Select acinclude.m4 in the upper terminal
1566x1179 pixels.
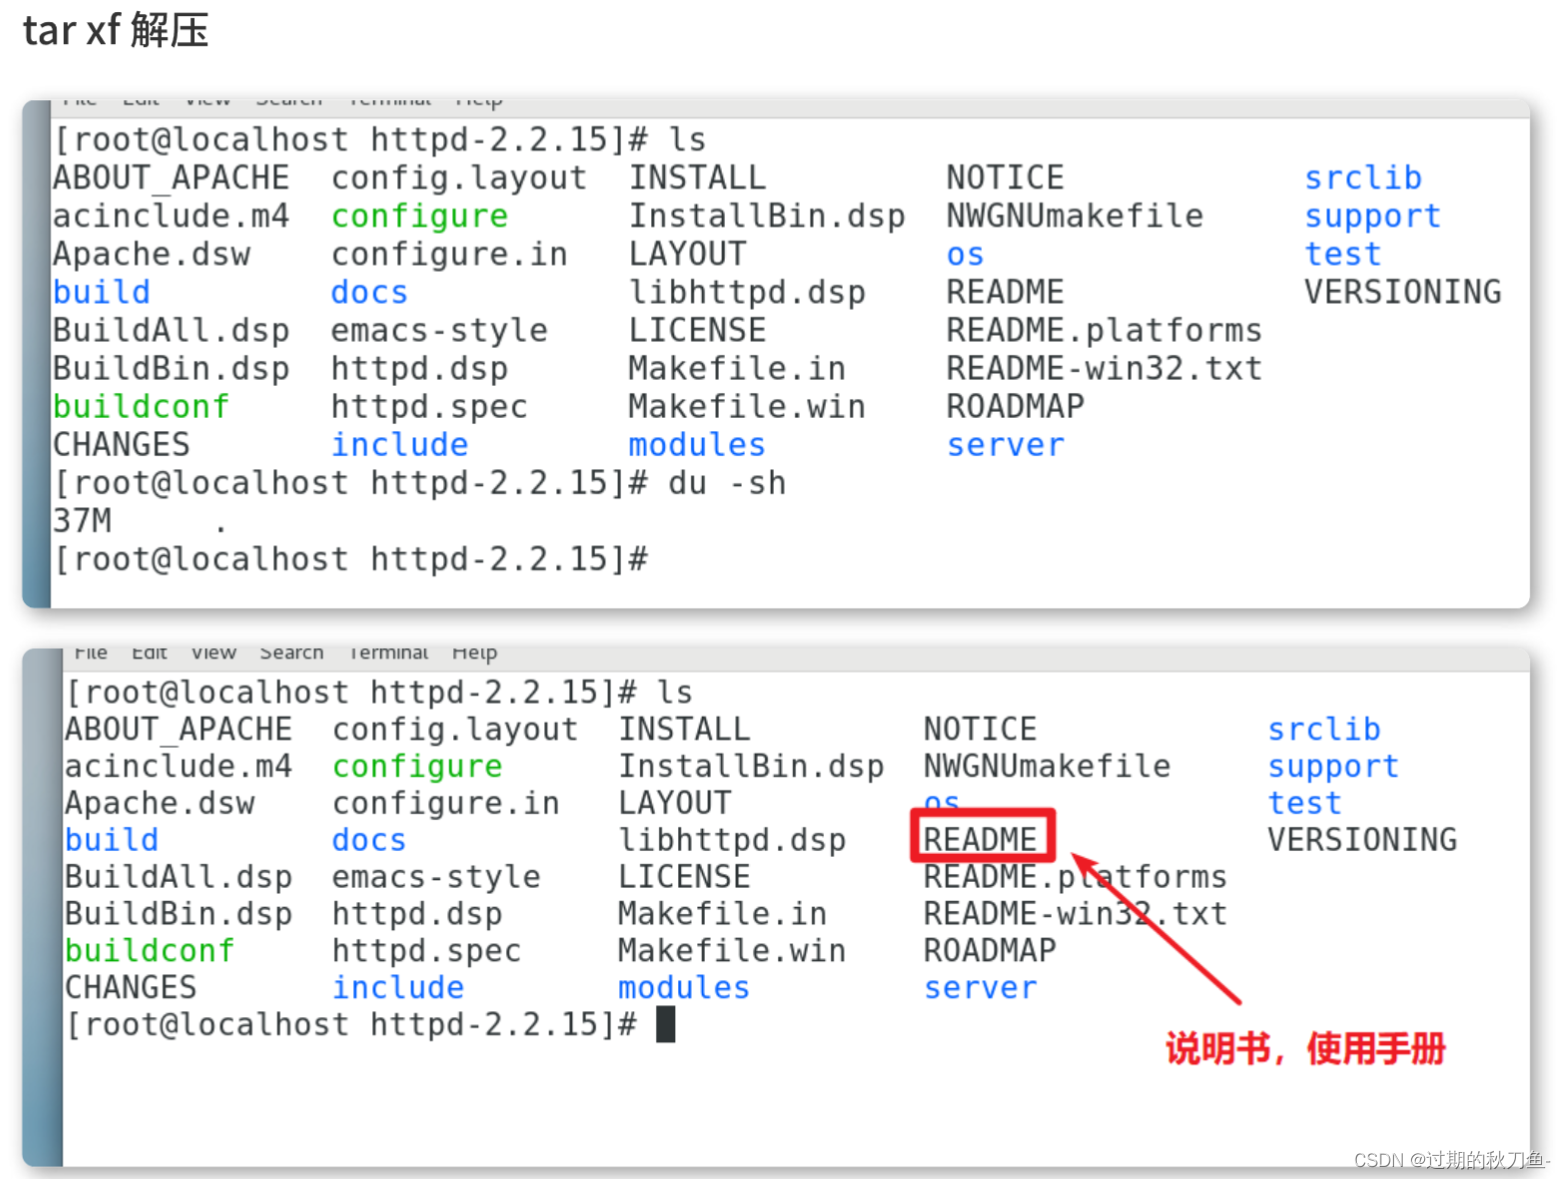click(x=171, y=216)
